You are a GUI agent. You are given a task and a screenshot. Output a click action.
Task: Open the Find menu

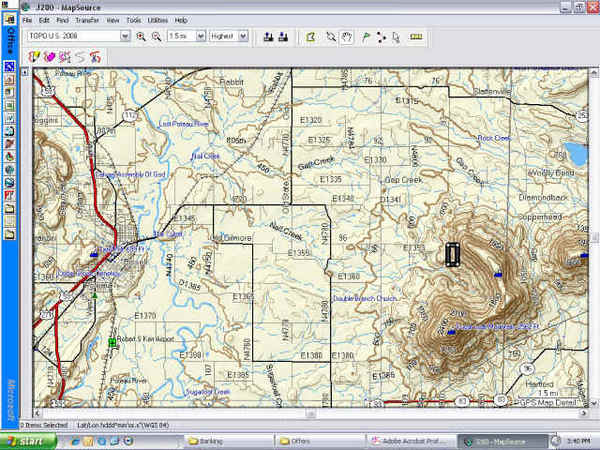point(62,20)
